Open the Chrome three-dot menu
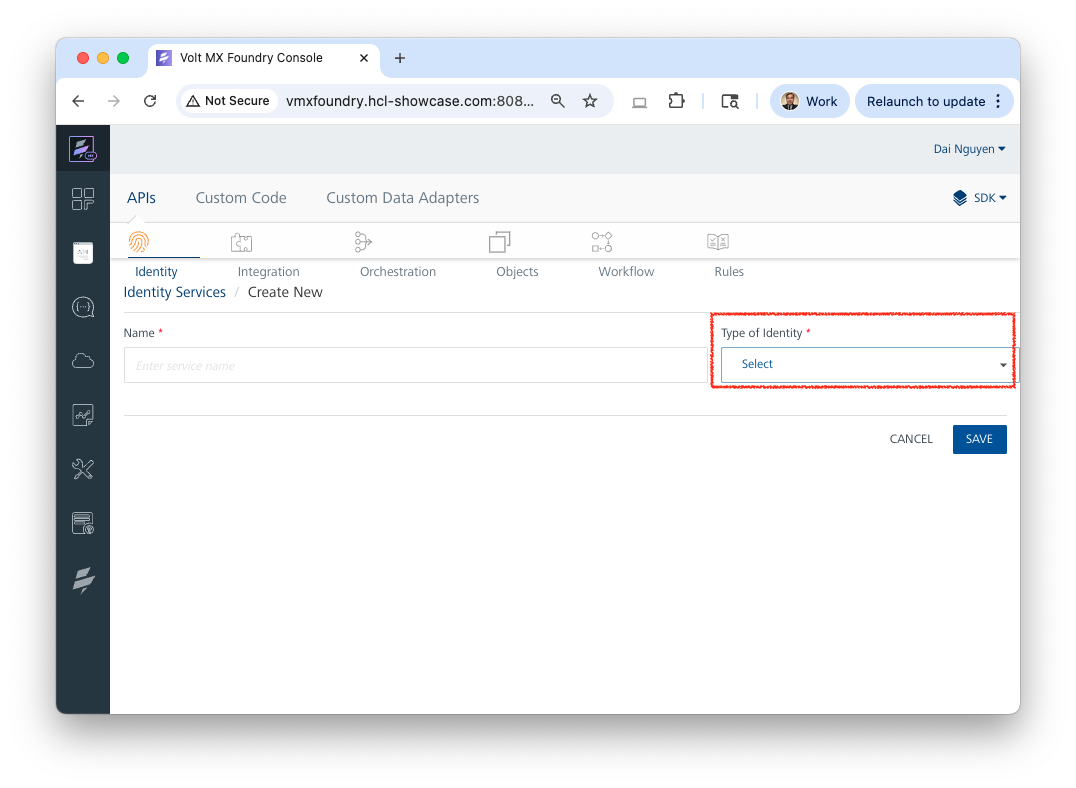 [x=998, y=101]
